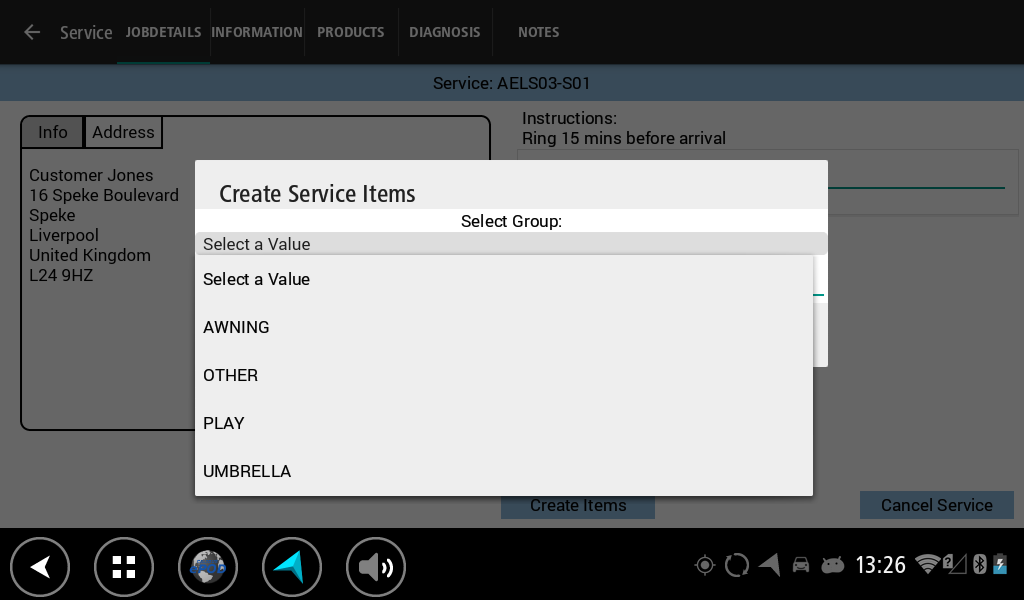Open the DIAGNOSIS tab

tap(445, 32)
